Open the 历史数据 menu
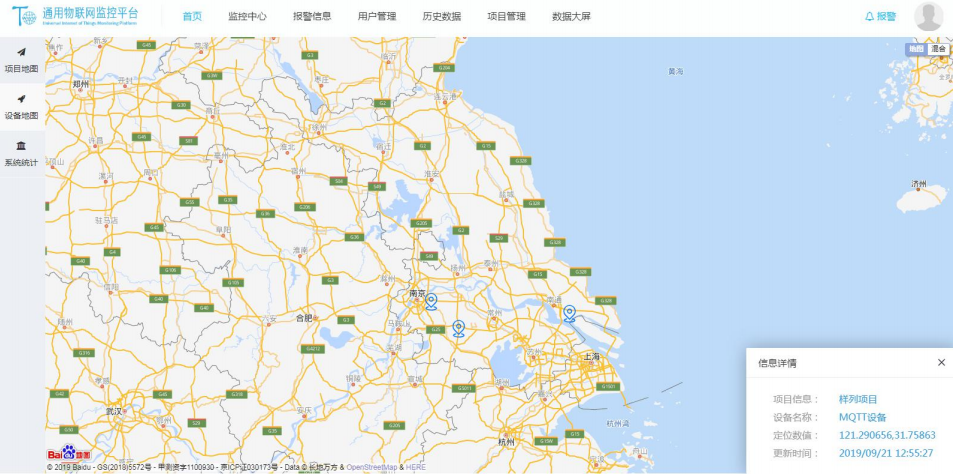953x474 pixels. tap(441, 17)
